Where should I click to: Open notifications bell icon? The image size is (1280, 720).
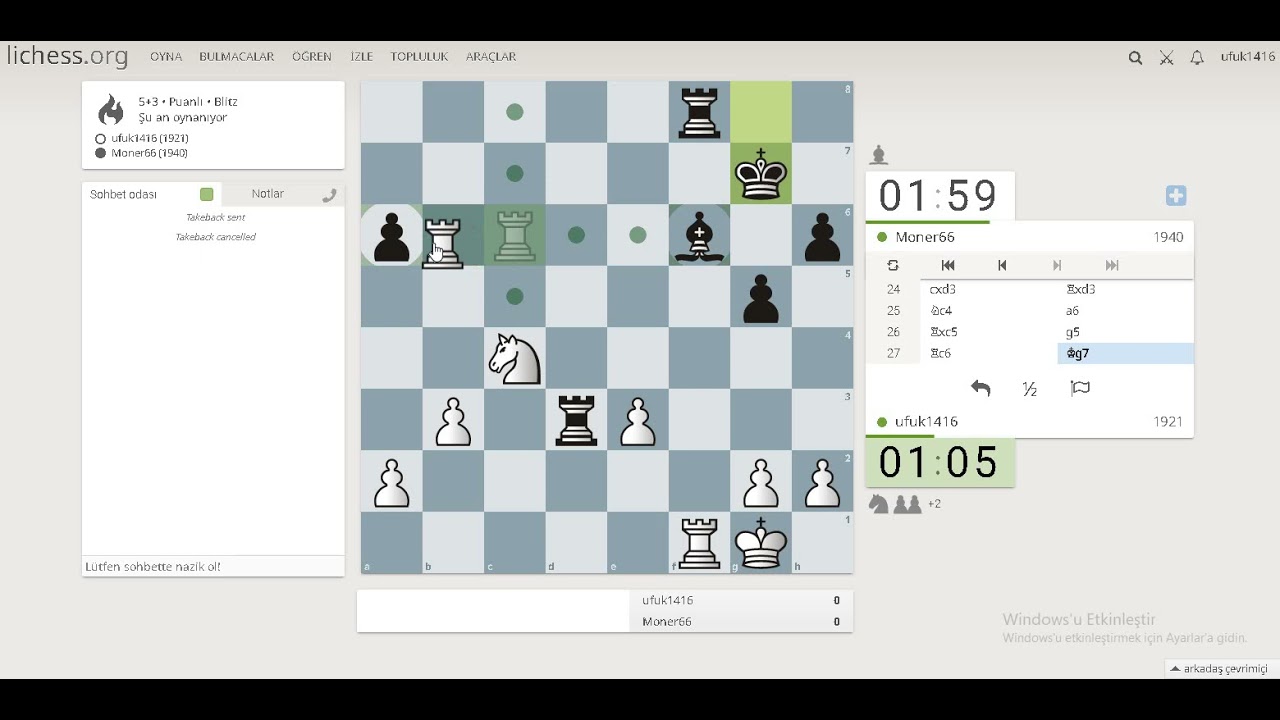pos(1197,58)
